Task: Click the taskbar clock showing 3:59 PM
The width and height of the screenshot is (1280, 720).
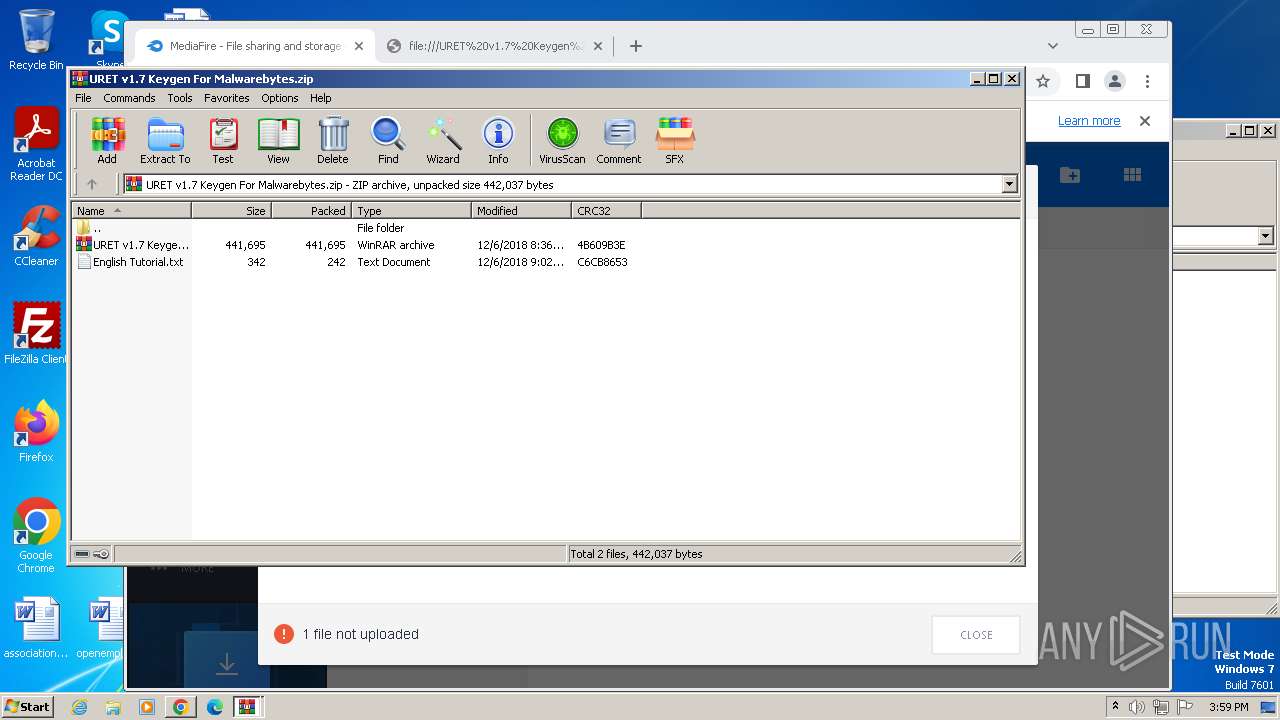Action: click(1228, 707)
